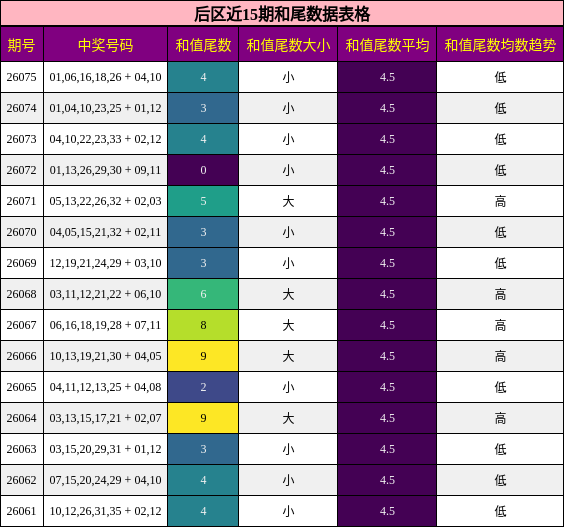Click the 小 size cell in row 26072
This screenshot has height=527, width=564.
click(288, 170)
